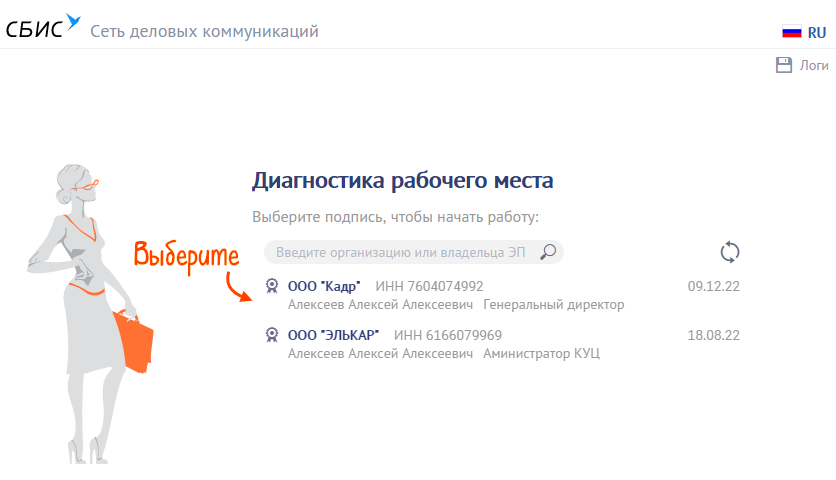The width and height of the screenshot is (836, 480).
Task: Focus the organization or owner search field
Action: pos(400,252)
